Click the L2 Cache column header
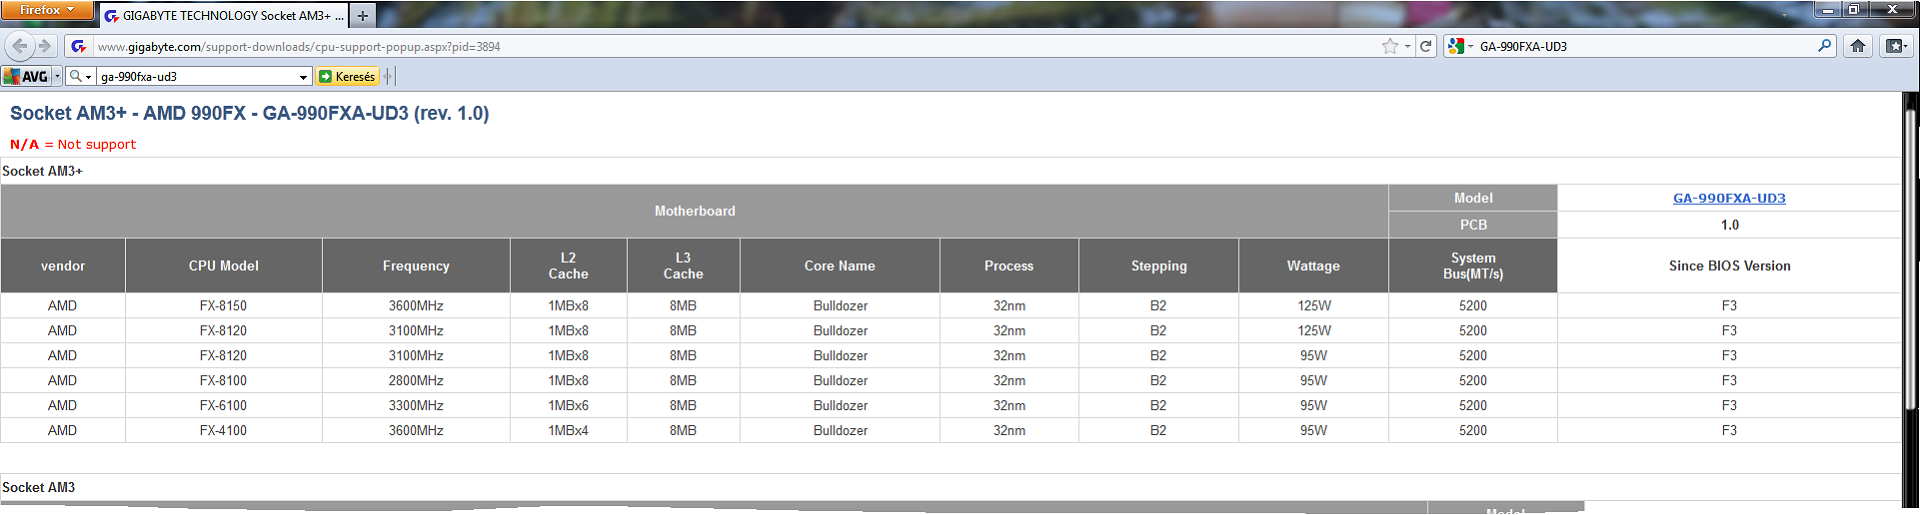1920x515 pixels. tap(568, 266)
